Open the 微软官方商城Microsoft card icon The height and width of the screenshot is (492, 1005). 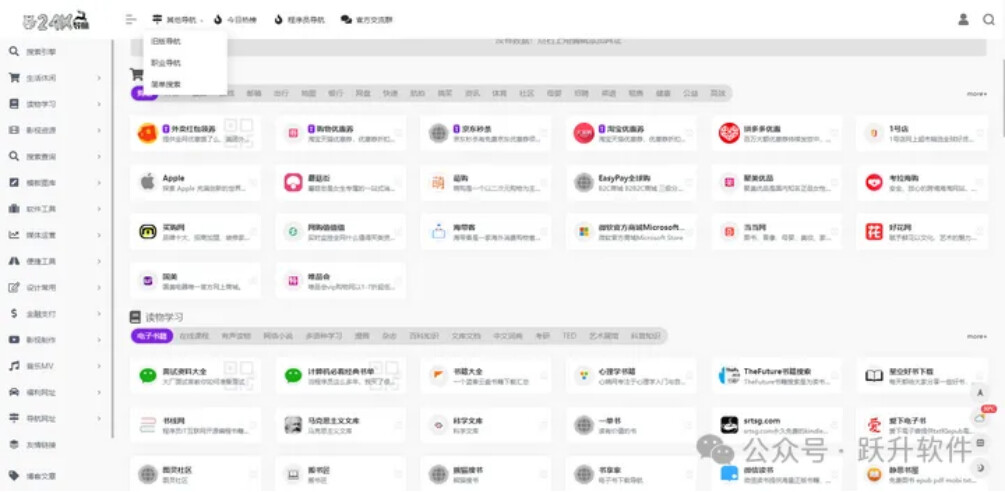583,231
